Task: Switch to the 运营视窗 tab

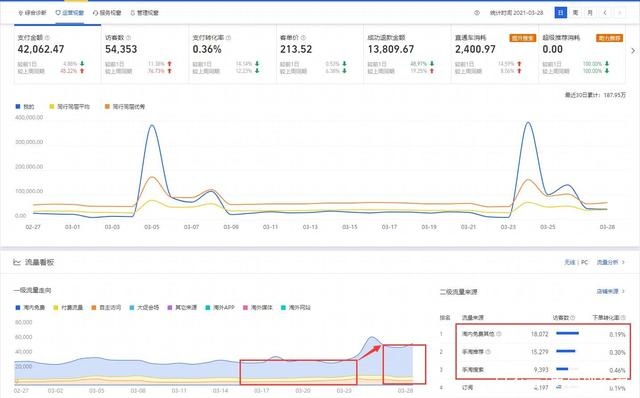Action: (x=70, y=13)
